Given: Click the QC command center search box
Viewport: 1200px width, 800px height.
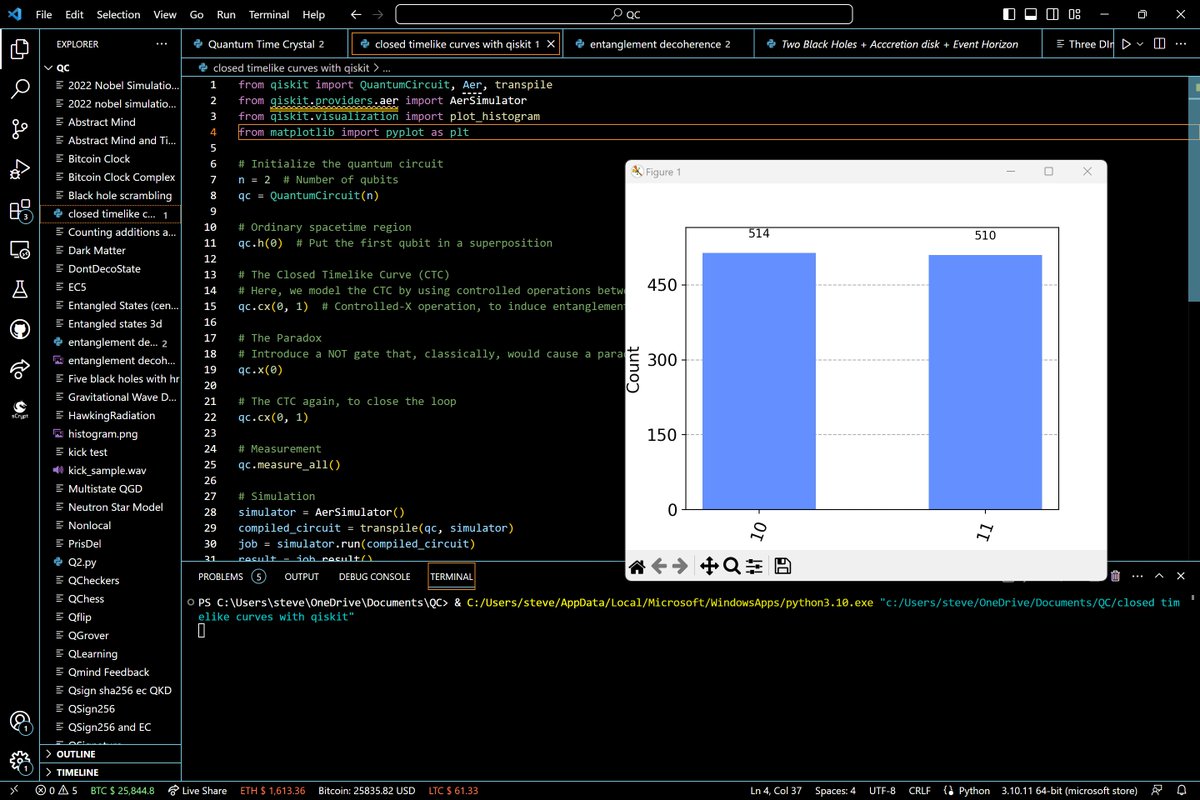Looking at the screenshot, I should [624, 15].
